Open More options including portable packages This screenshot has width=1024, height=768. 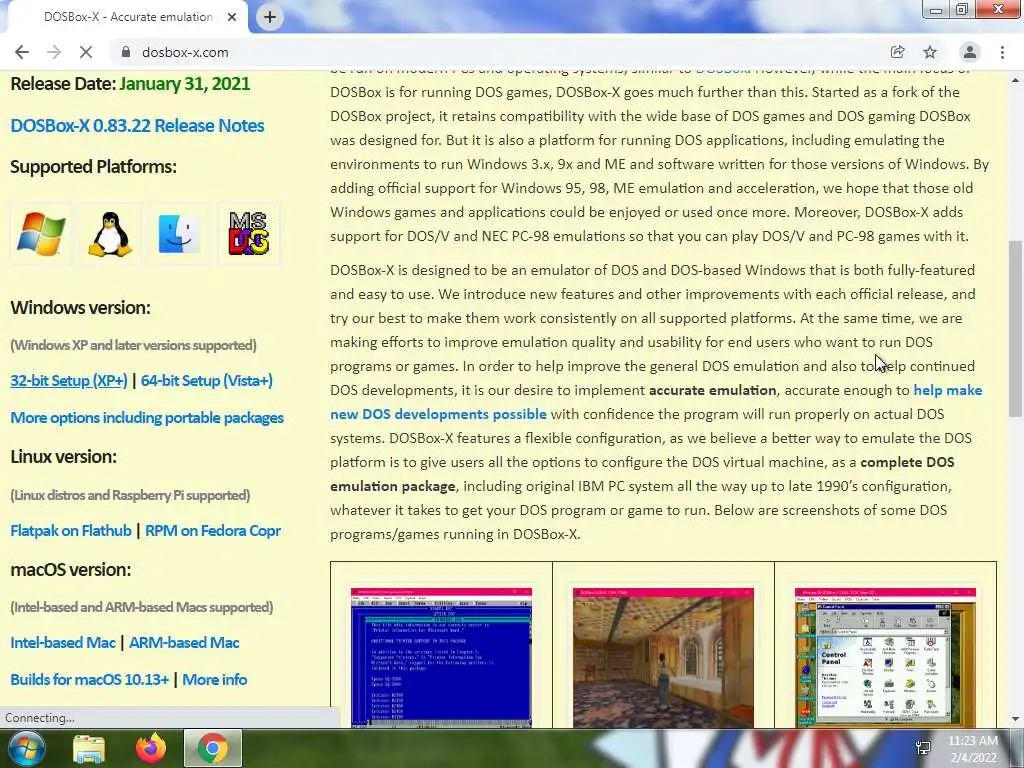pos(147,417)
